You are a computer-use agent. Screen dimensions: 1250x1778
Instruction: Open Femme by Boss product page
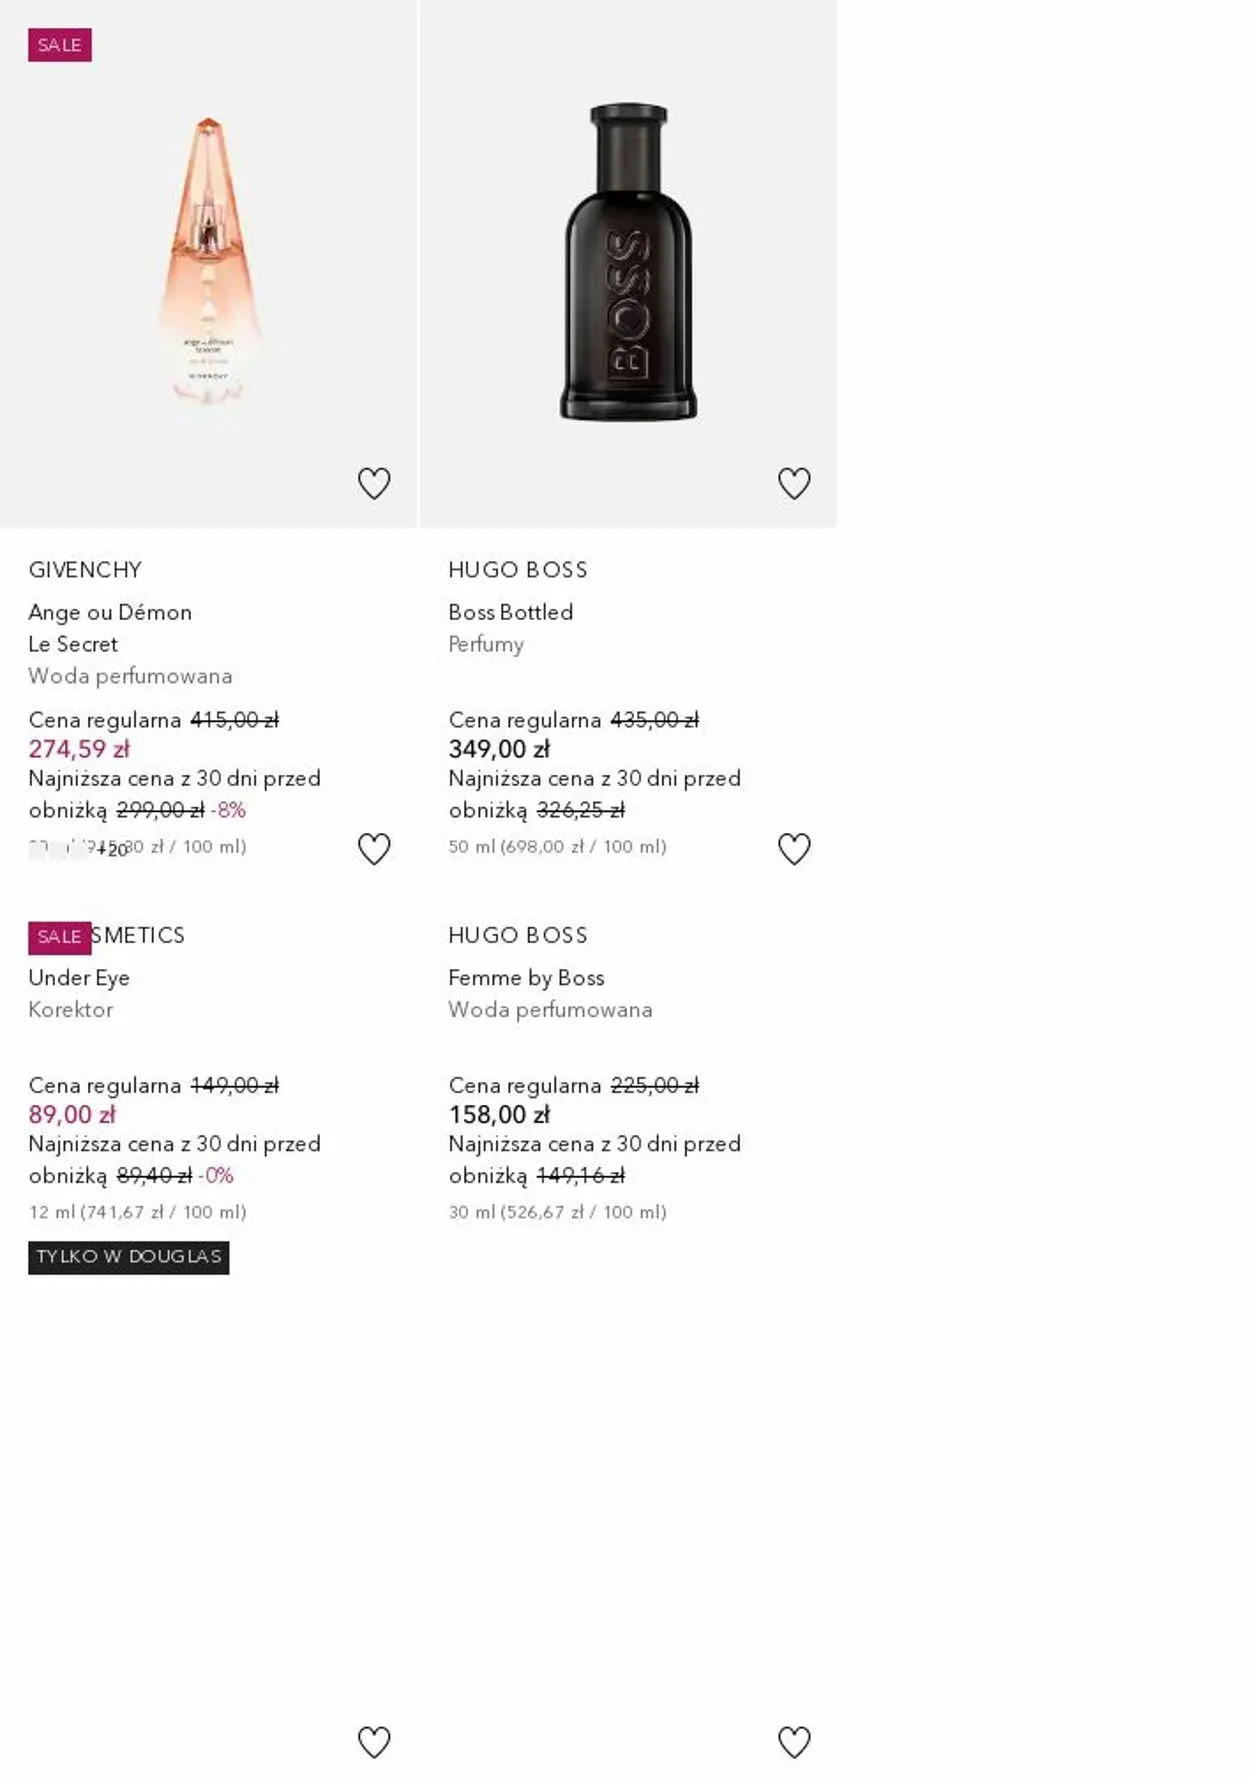click(526, 978)
